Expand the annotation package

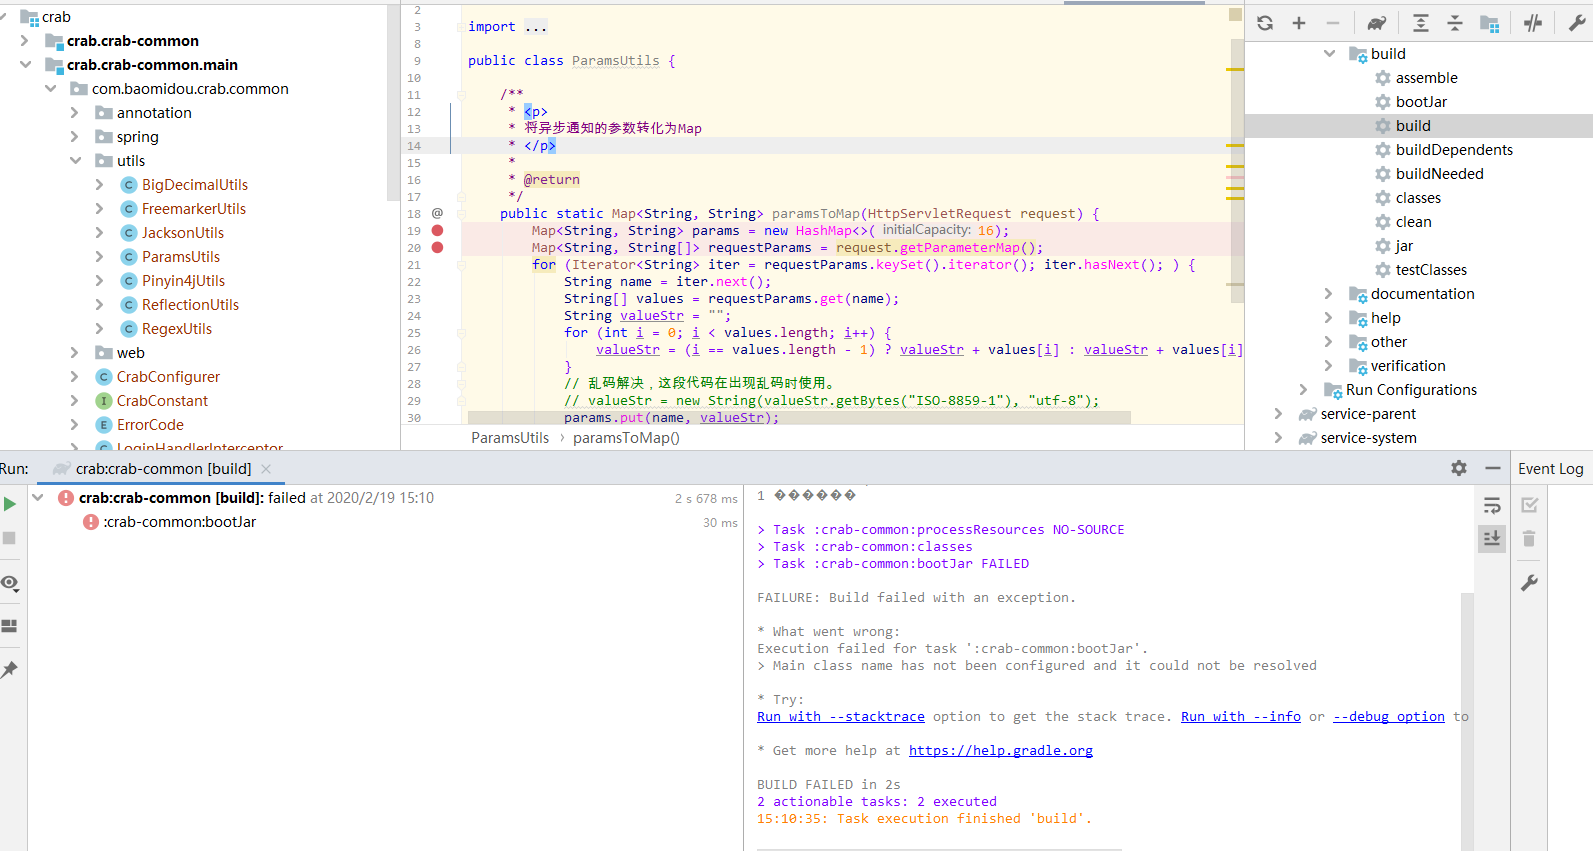click(75, 113)
